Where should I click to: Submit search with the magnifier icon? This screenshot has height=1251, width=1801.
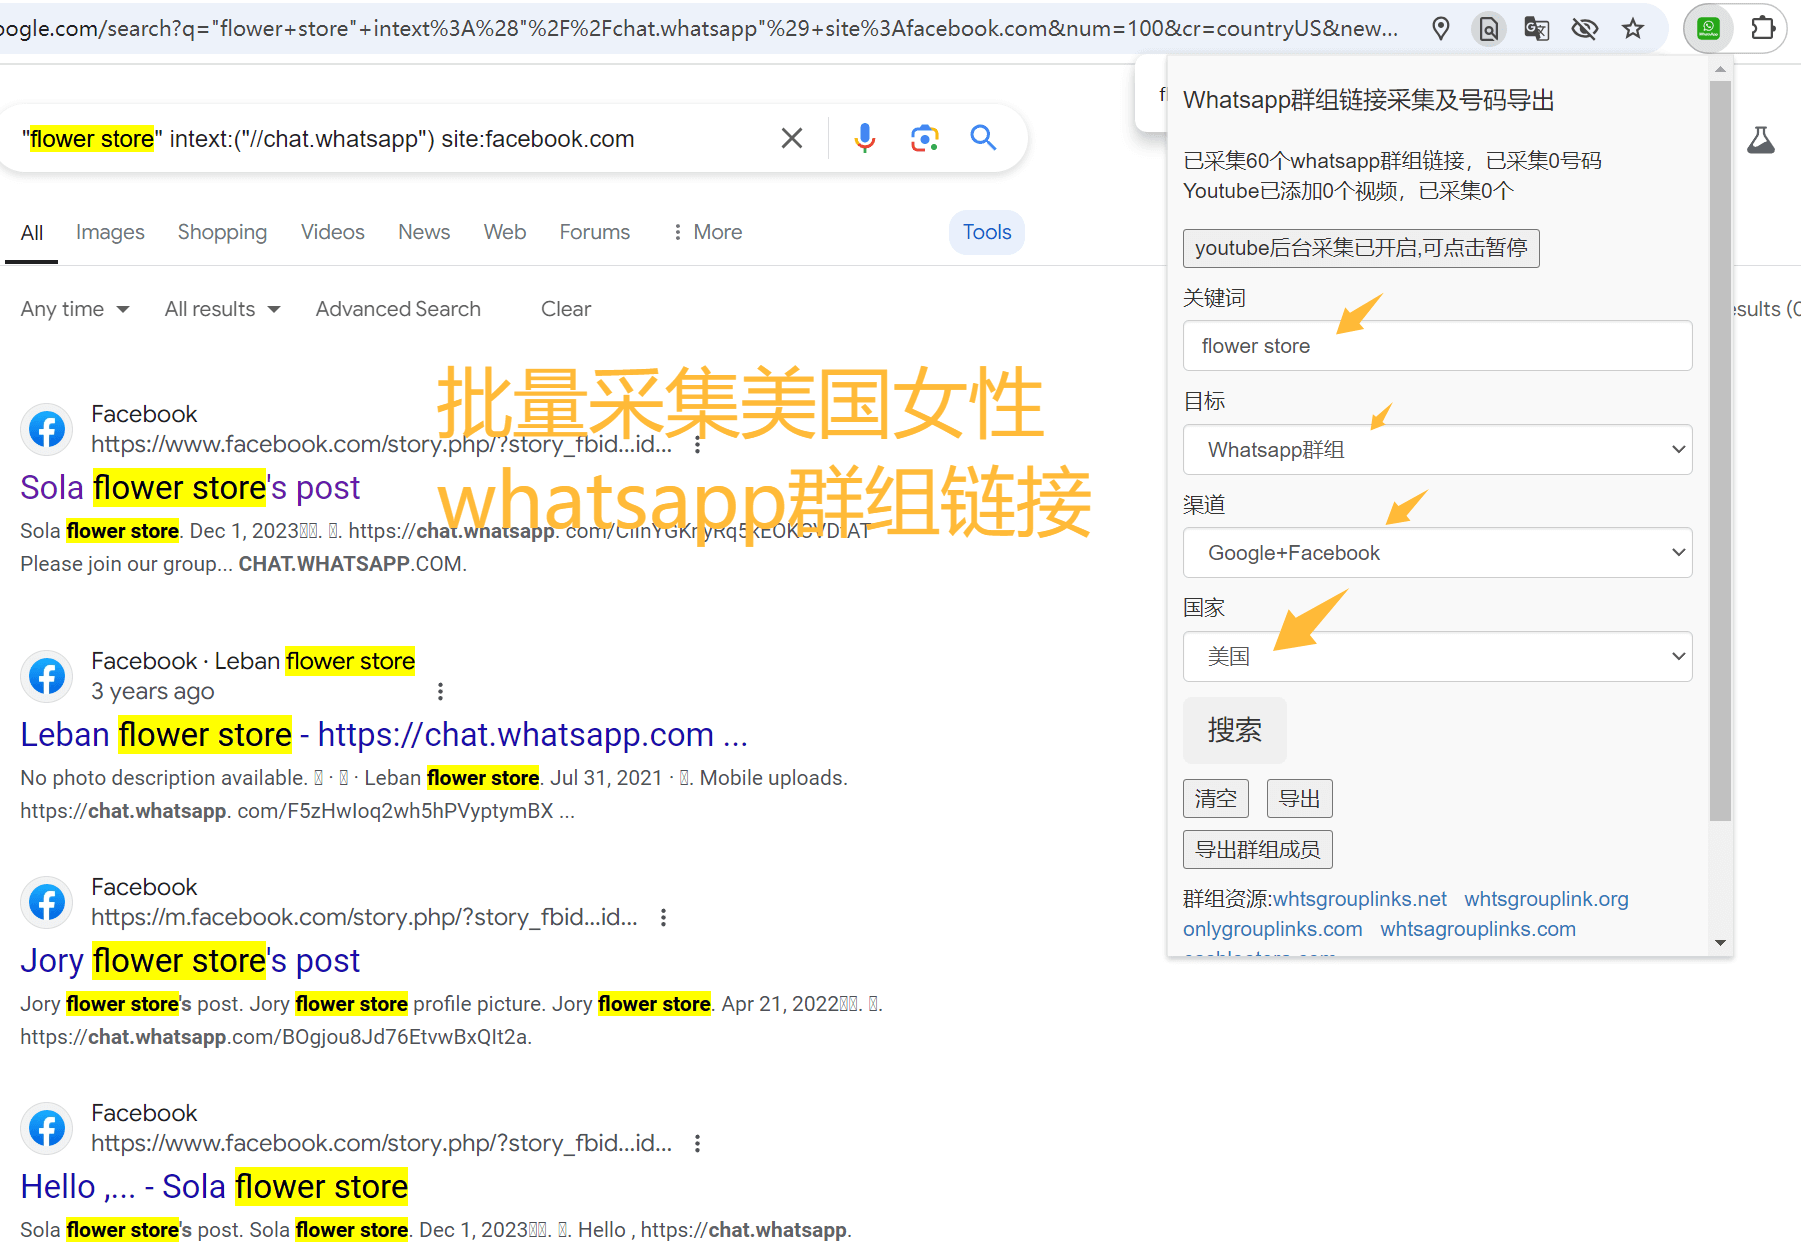983,138
